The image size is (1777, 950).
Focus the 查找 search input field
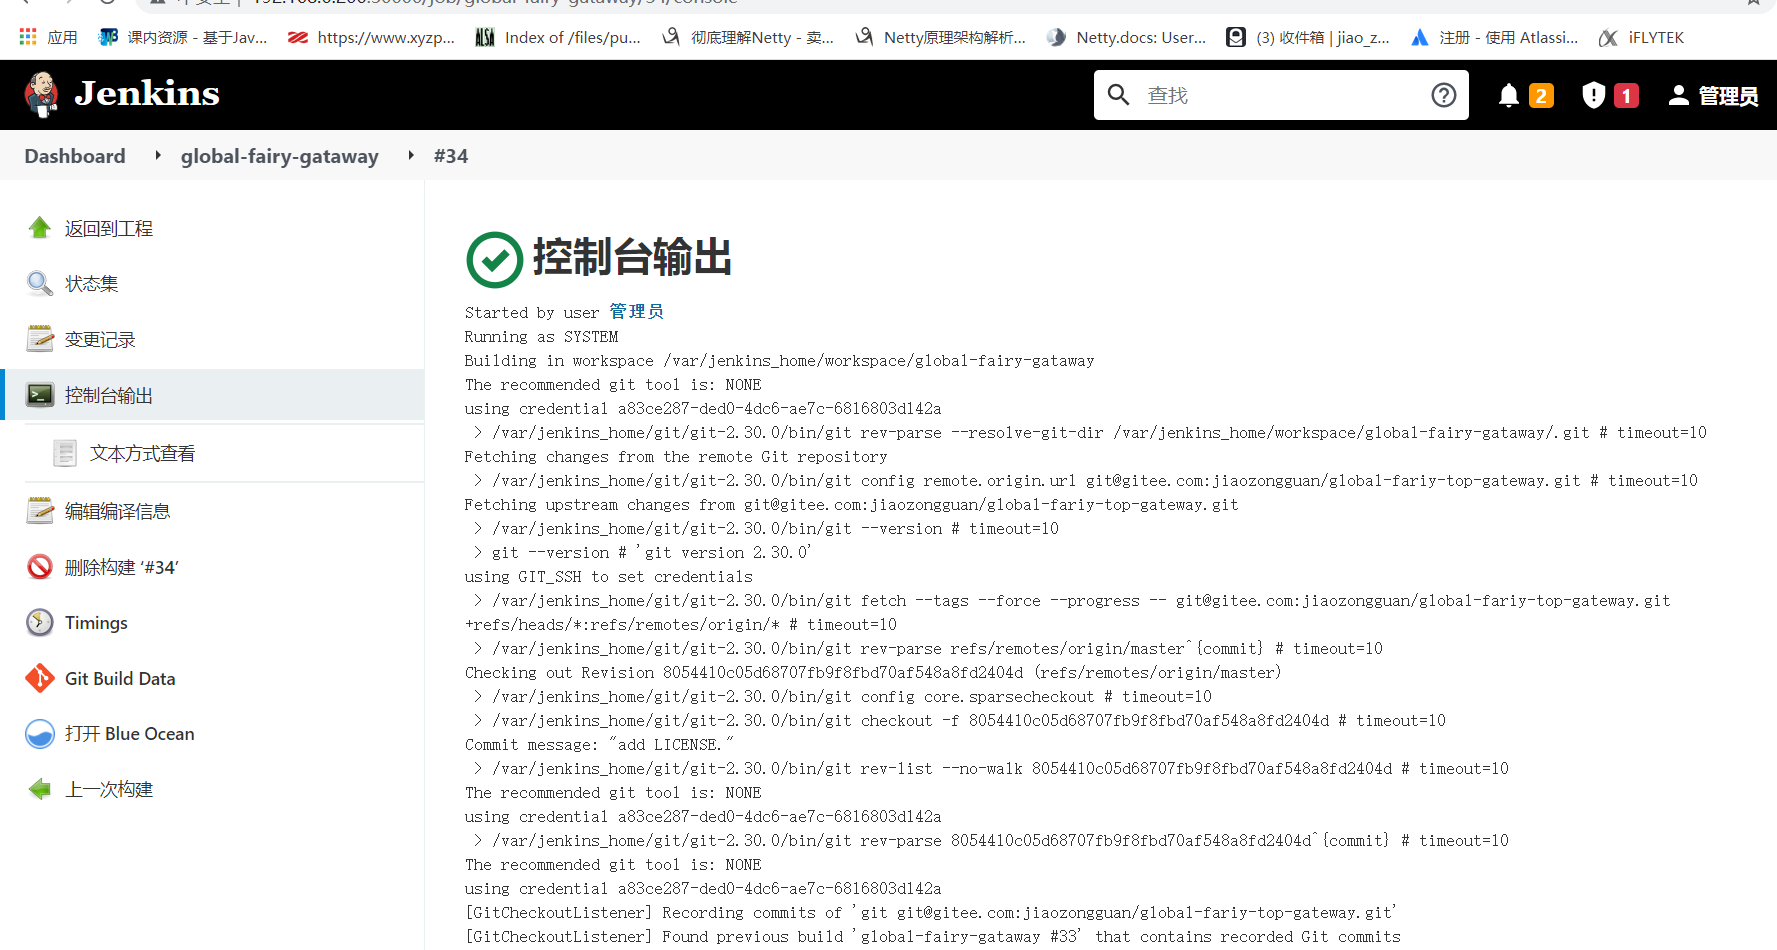click(x=1280, y=95)
